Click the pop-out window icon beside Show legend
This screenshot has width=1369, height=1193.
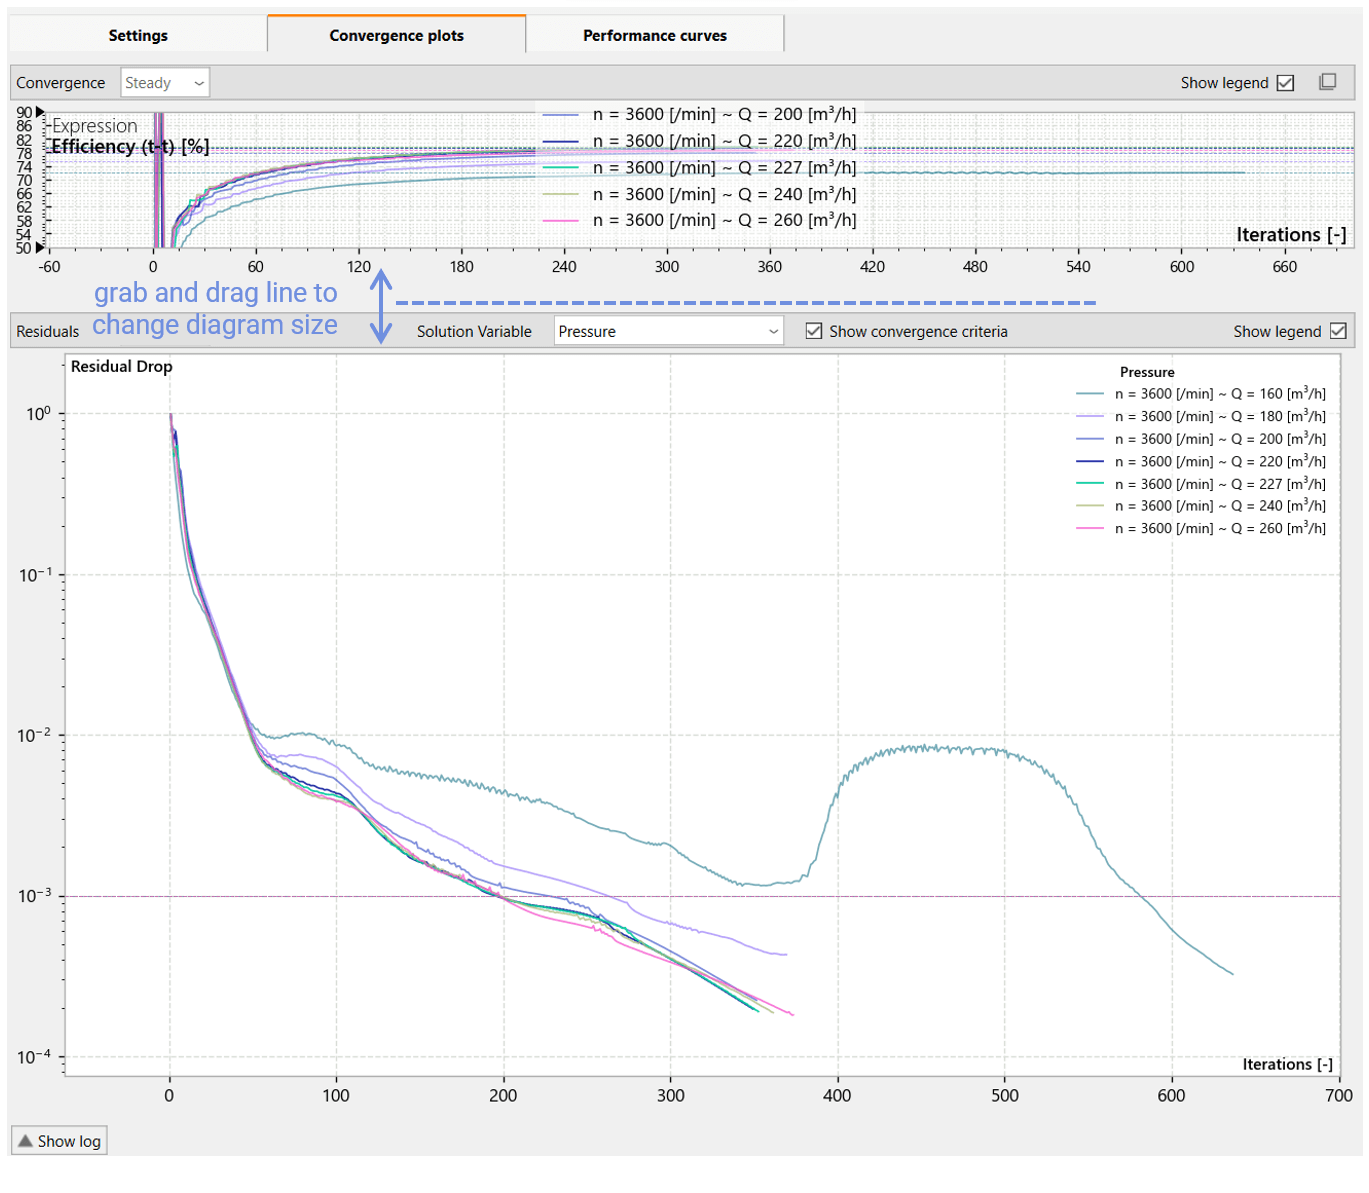pyautogui.click(x=1327, y=82)
